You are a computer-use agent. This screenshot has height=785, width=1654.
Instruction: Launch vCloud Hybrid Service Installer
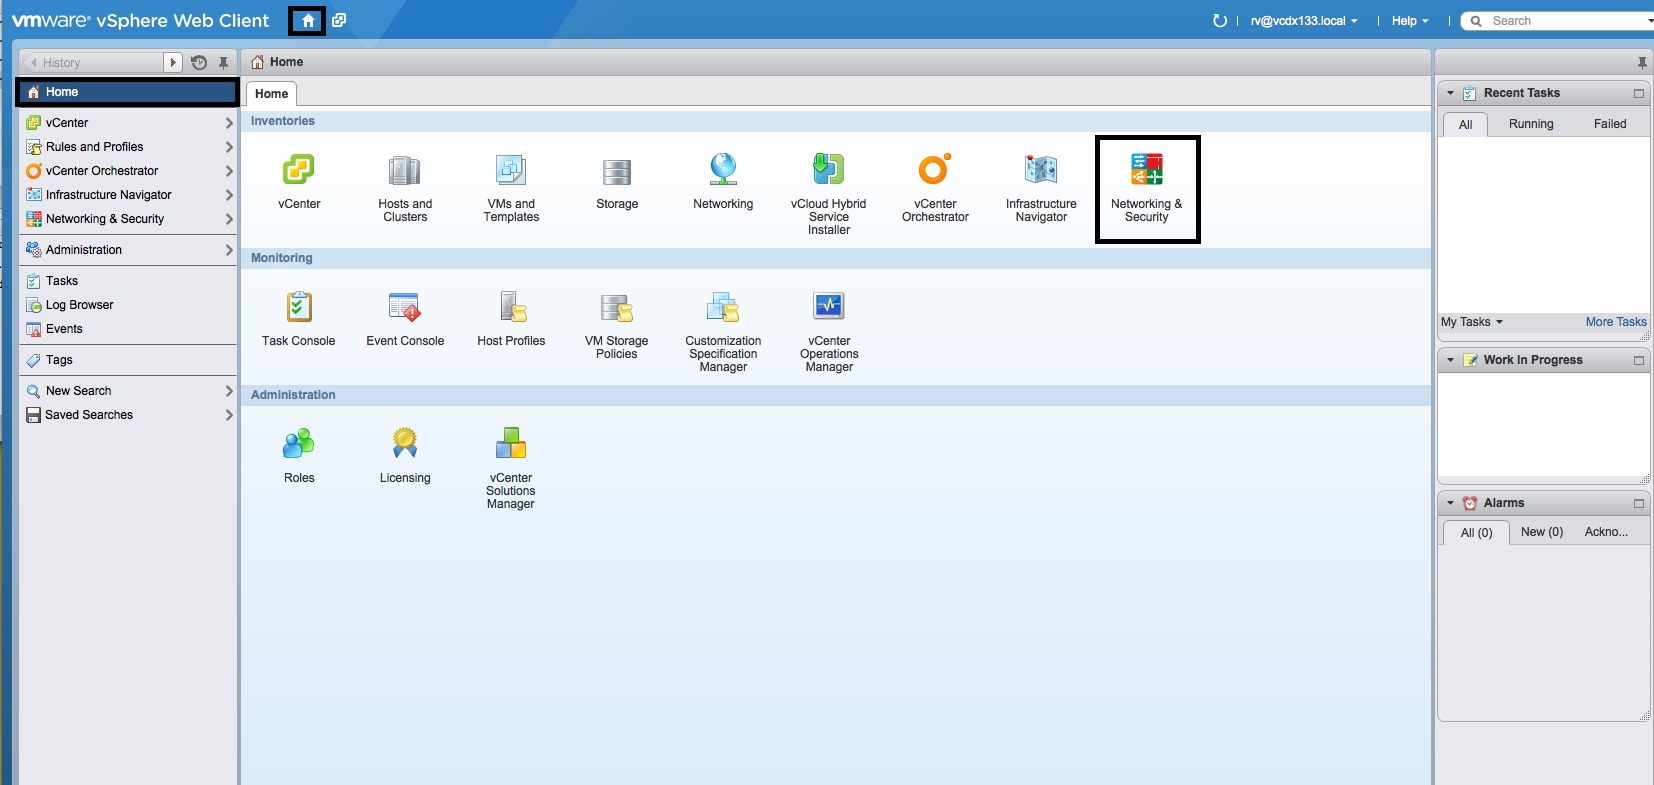[x=828, y=171]
